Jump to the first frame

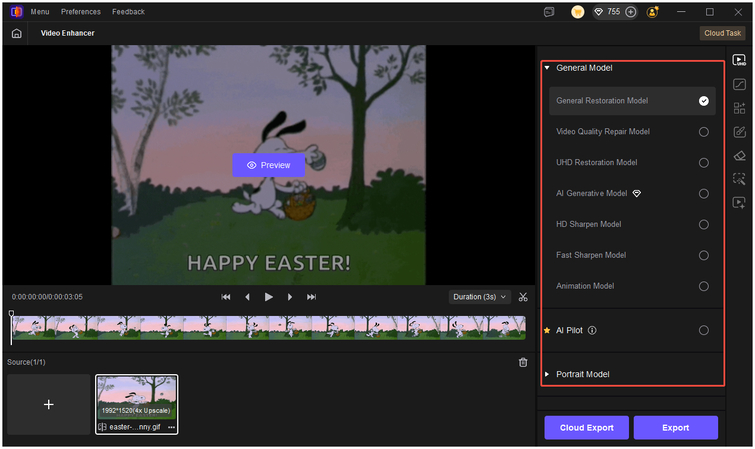[x=225, y=297]
